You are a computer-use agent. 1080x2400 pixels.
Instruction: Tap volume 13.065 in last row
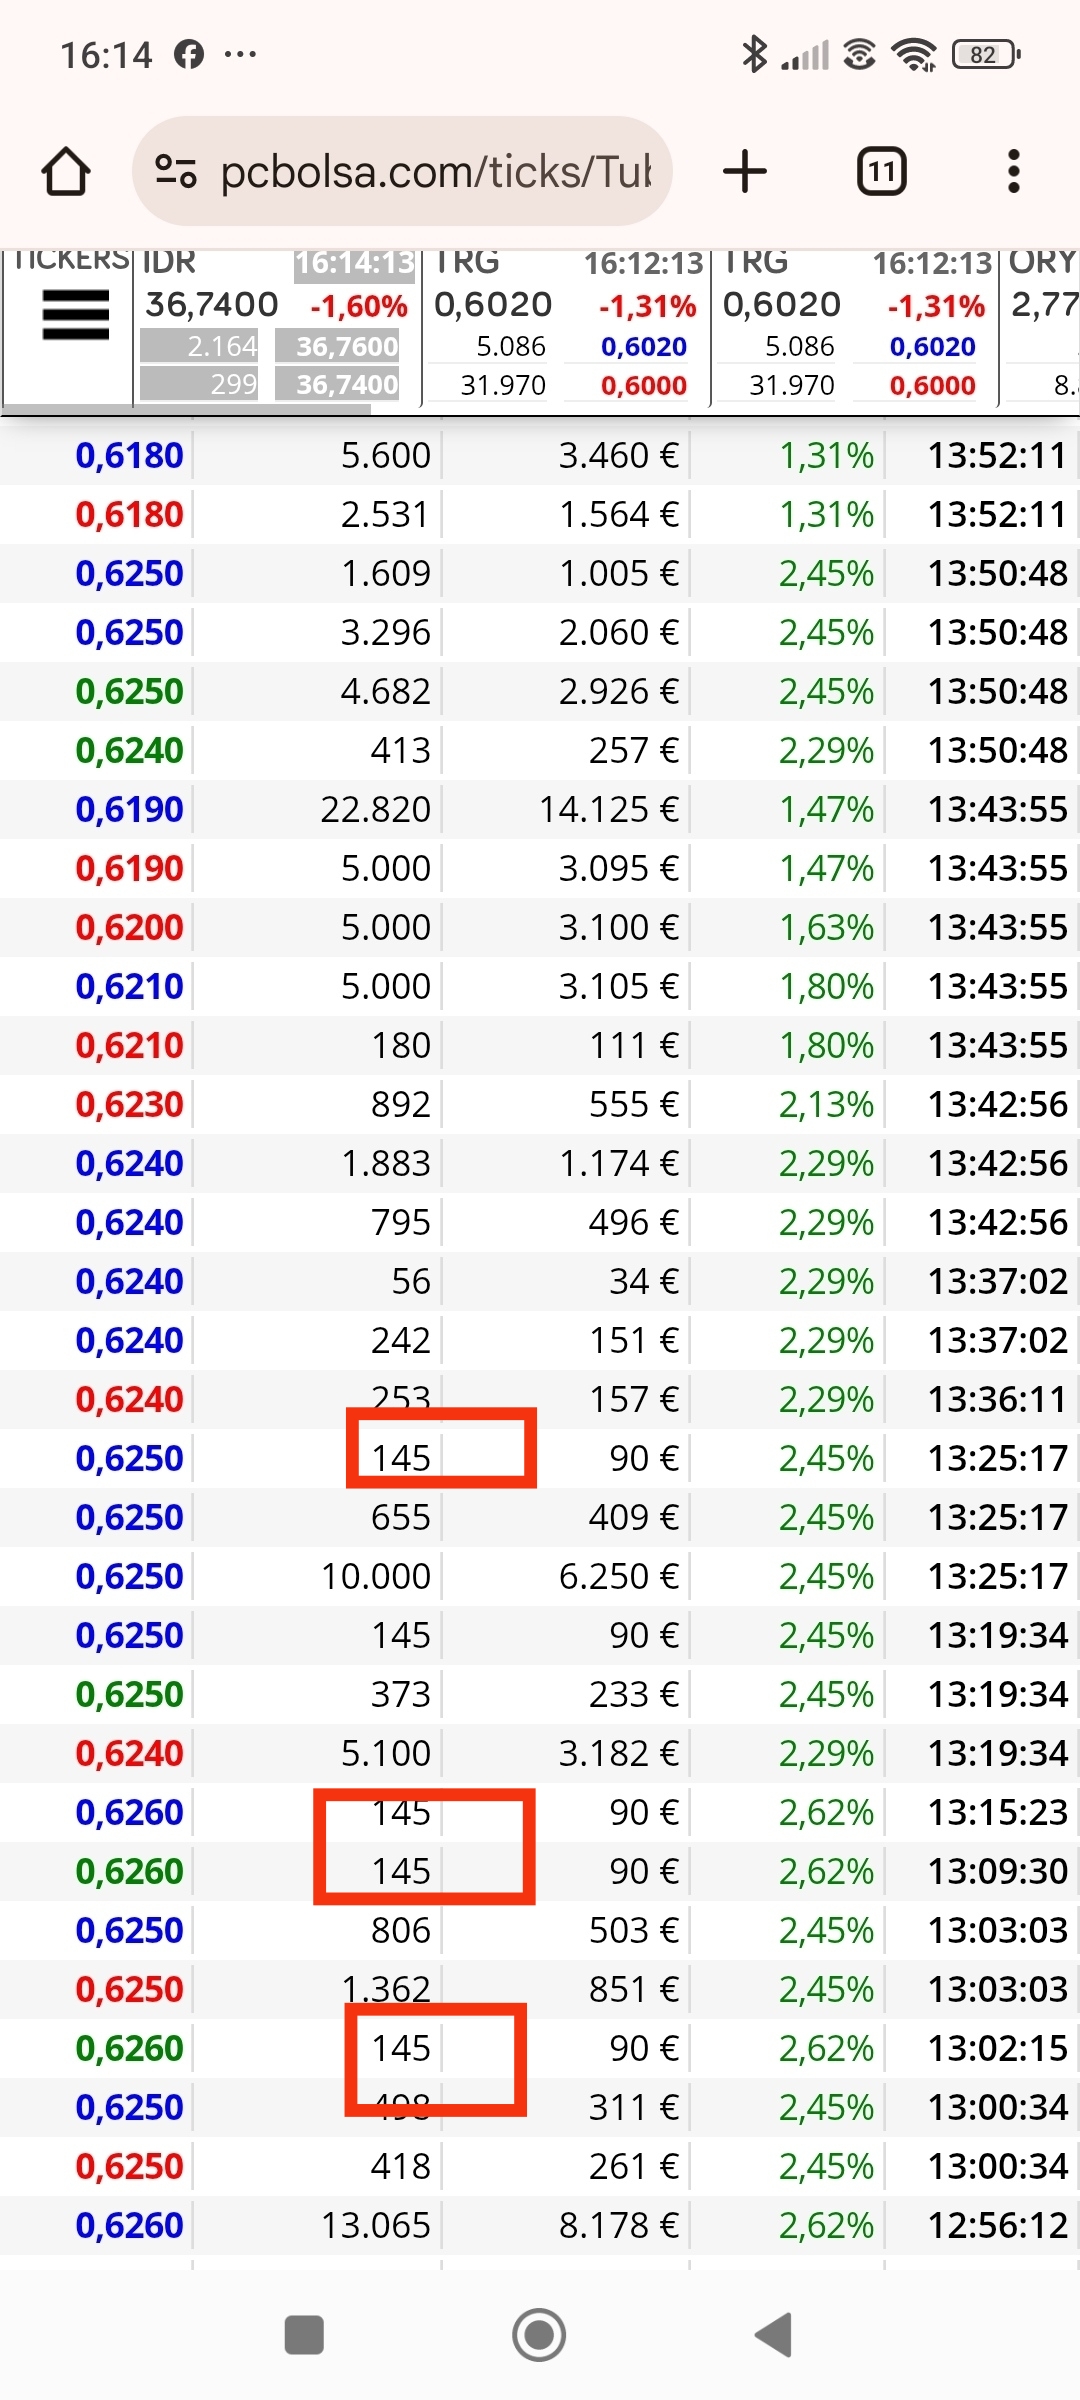click(375, 2225)
